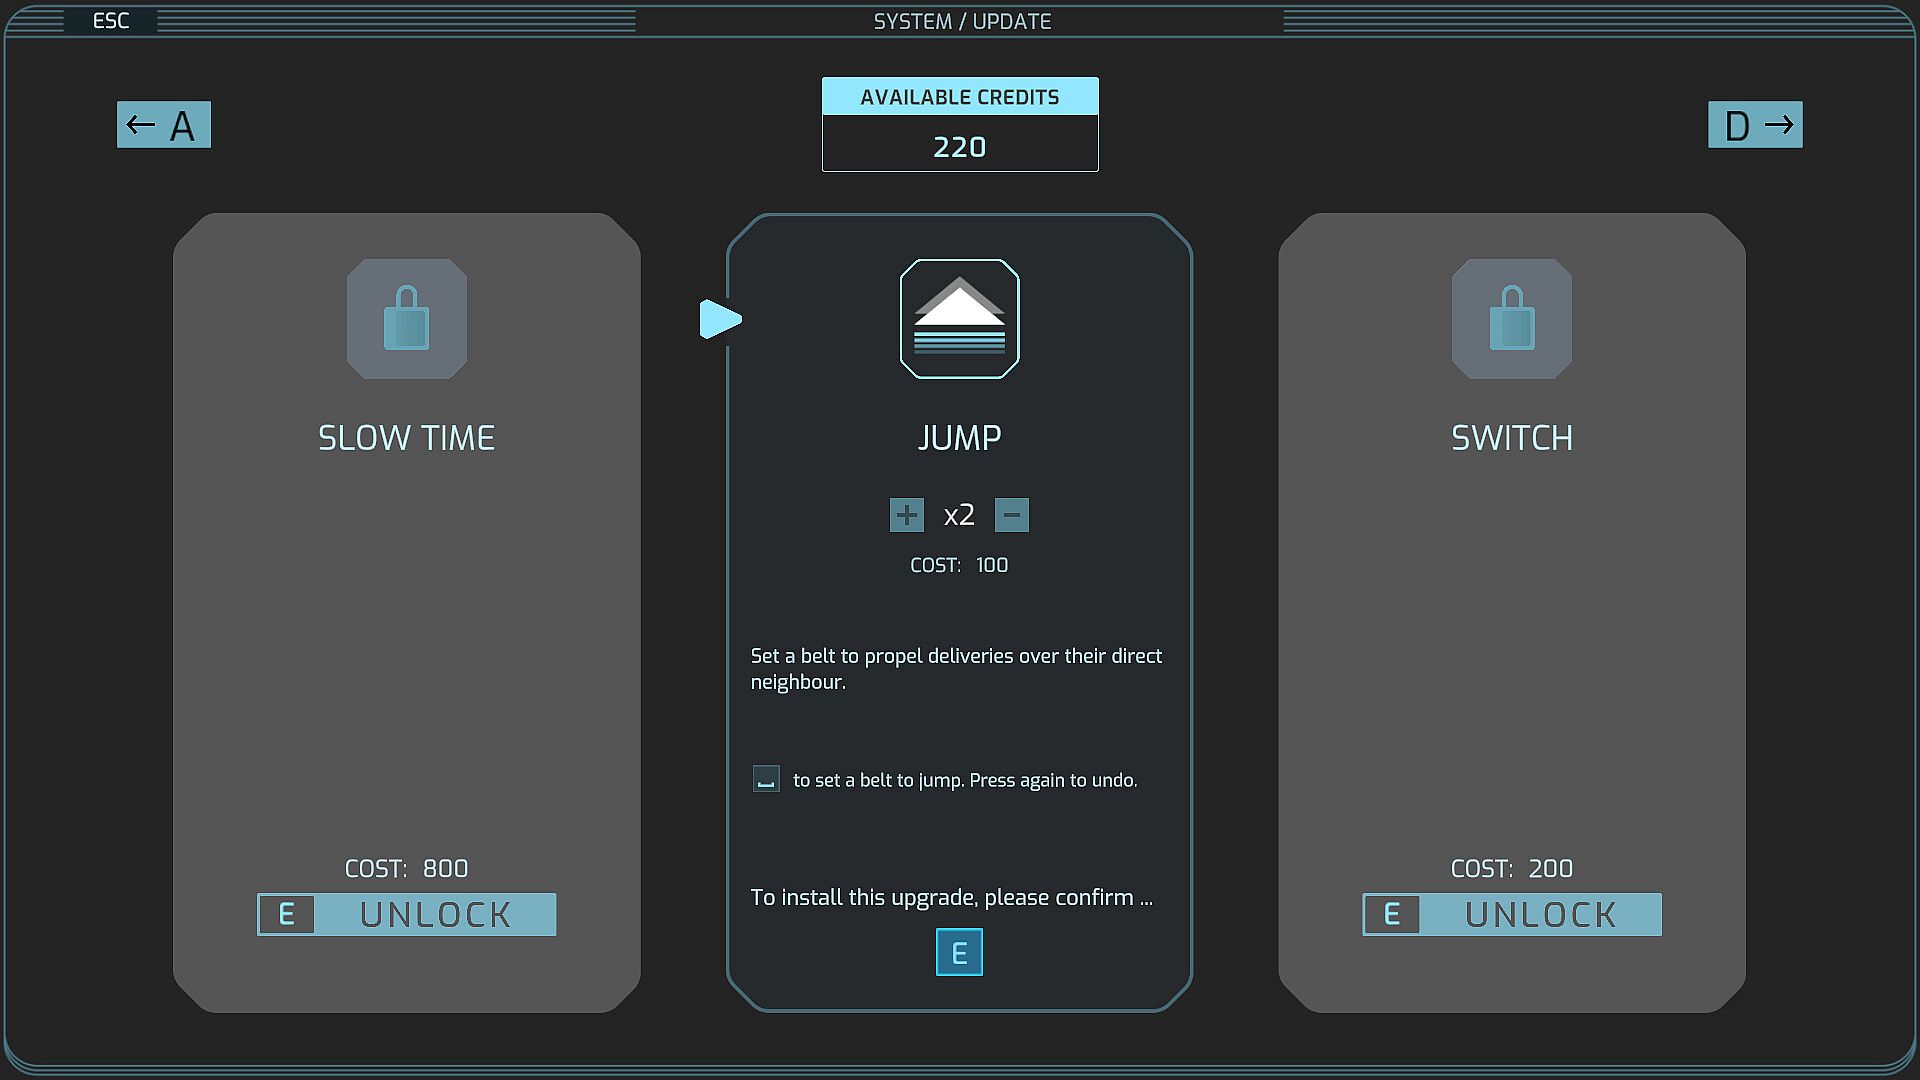This screenshot has height=1080, width=1920.
Task: Click the spacebar key icon
Action: pyautogui.click(x=766, y=779)
